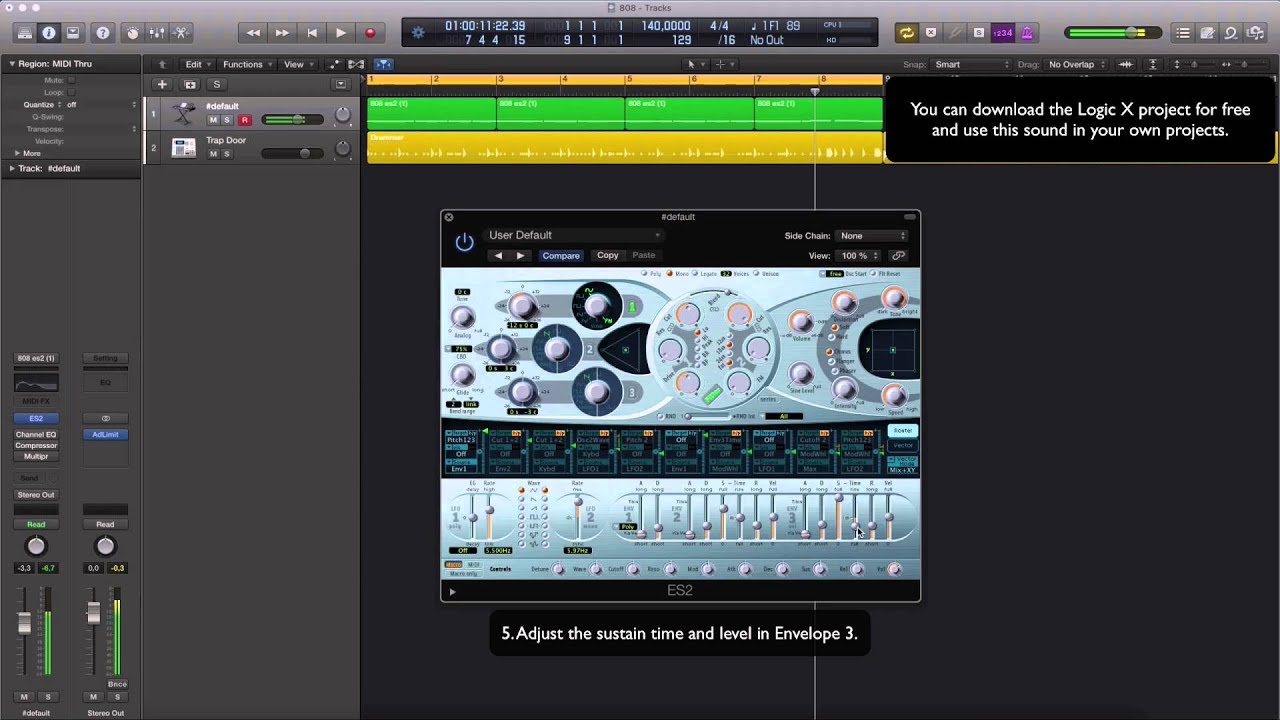Open LCD display gear settings
This screenshot has height=720, width=1280.
418,33
